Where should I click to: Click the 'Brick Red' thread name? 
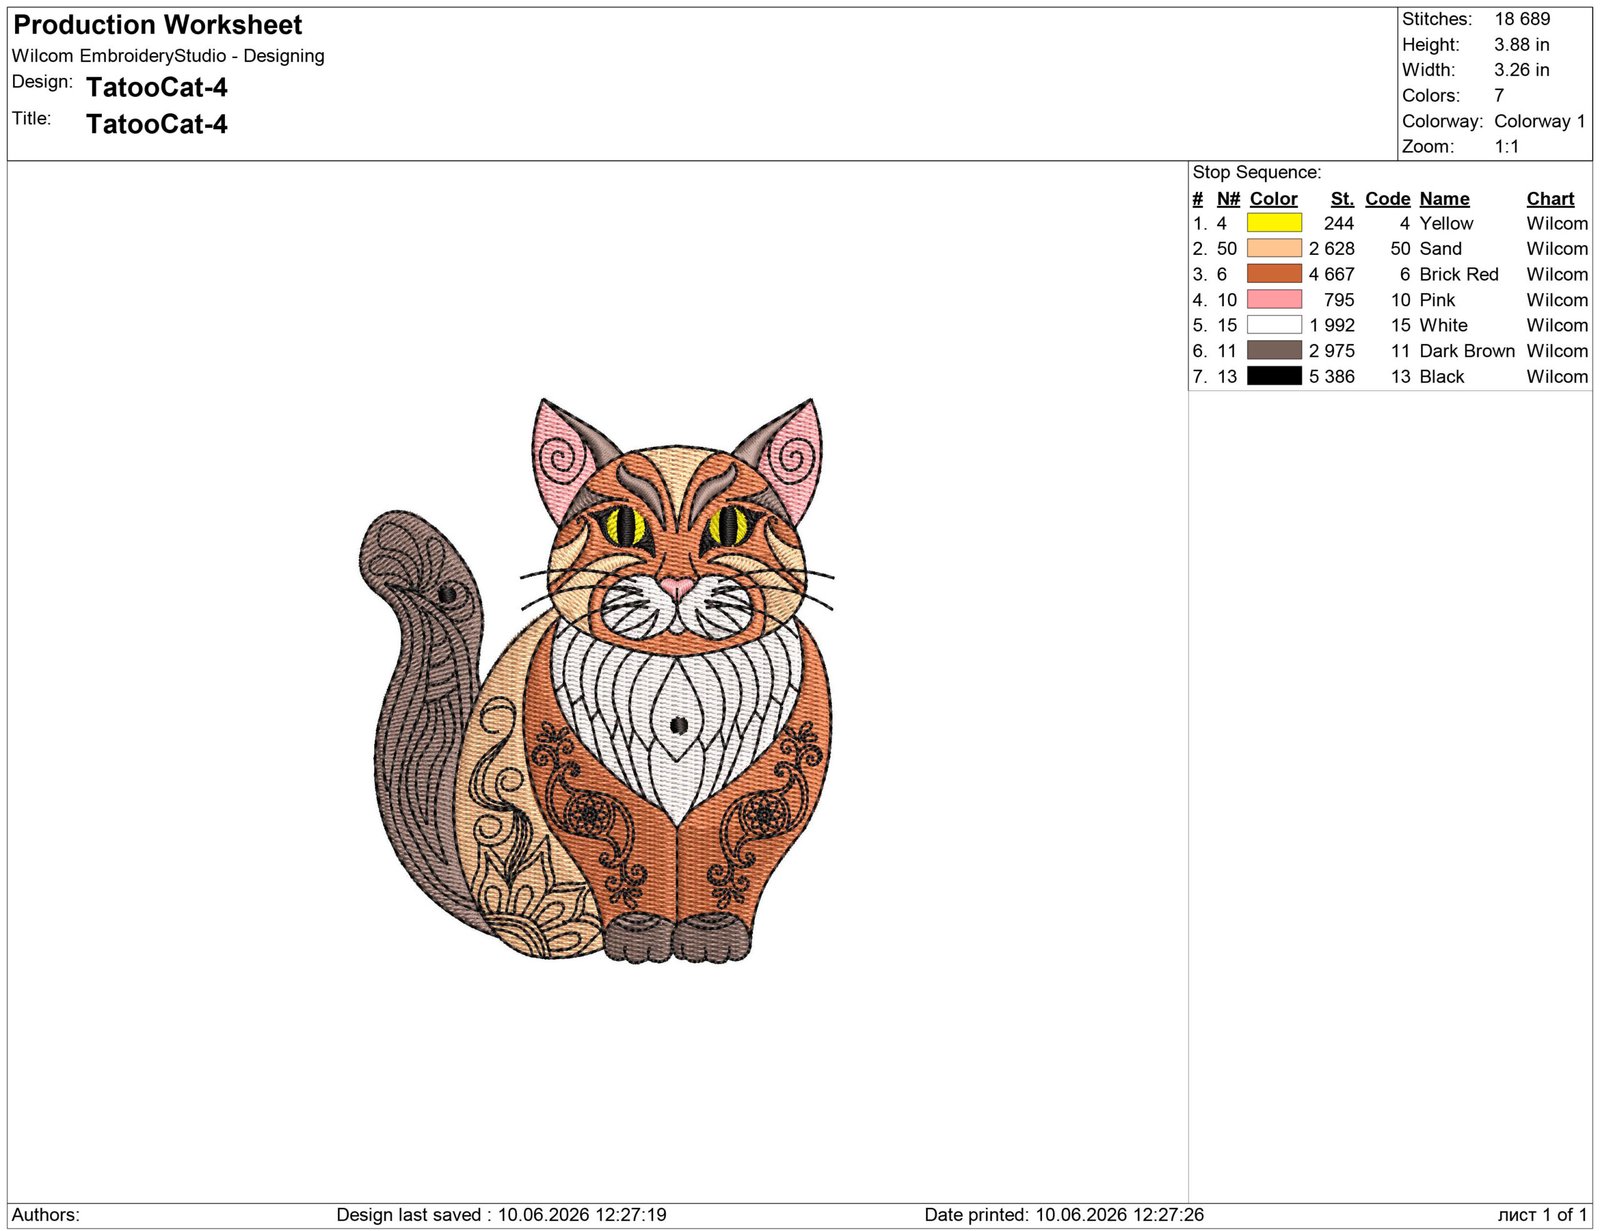coord(1459,274)
